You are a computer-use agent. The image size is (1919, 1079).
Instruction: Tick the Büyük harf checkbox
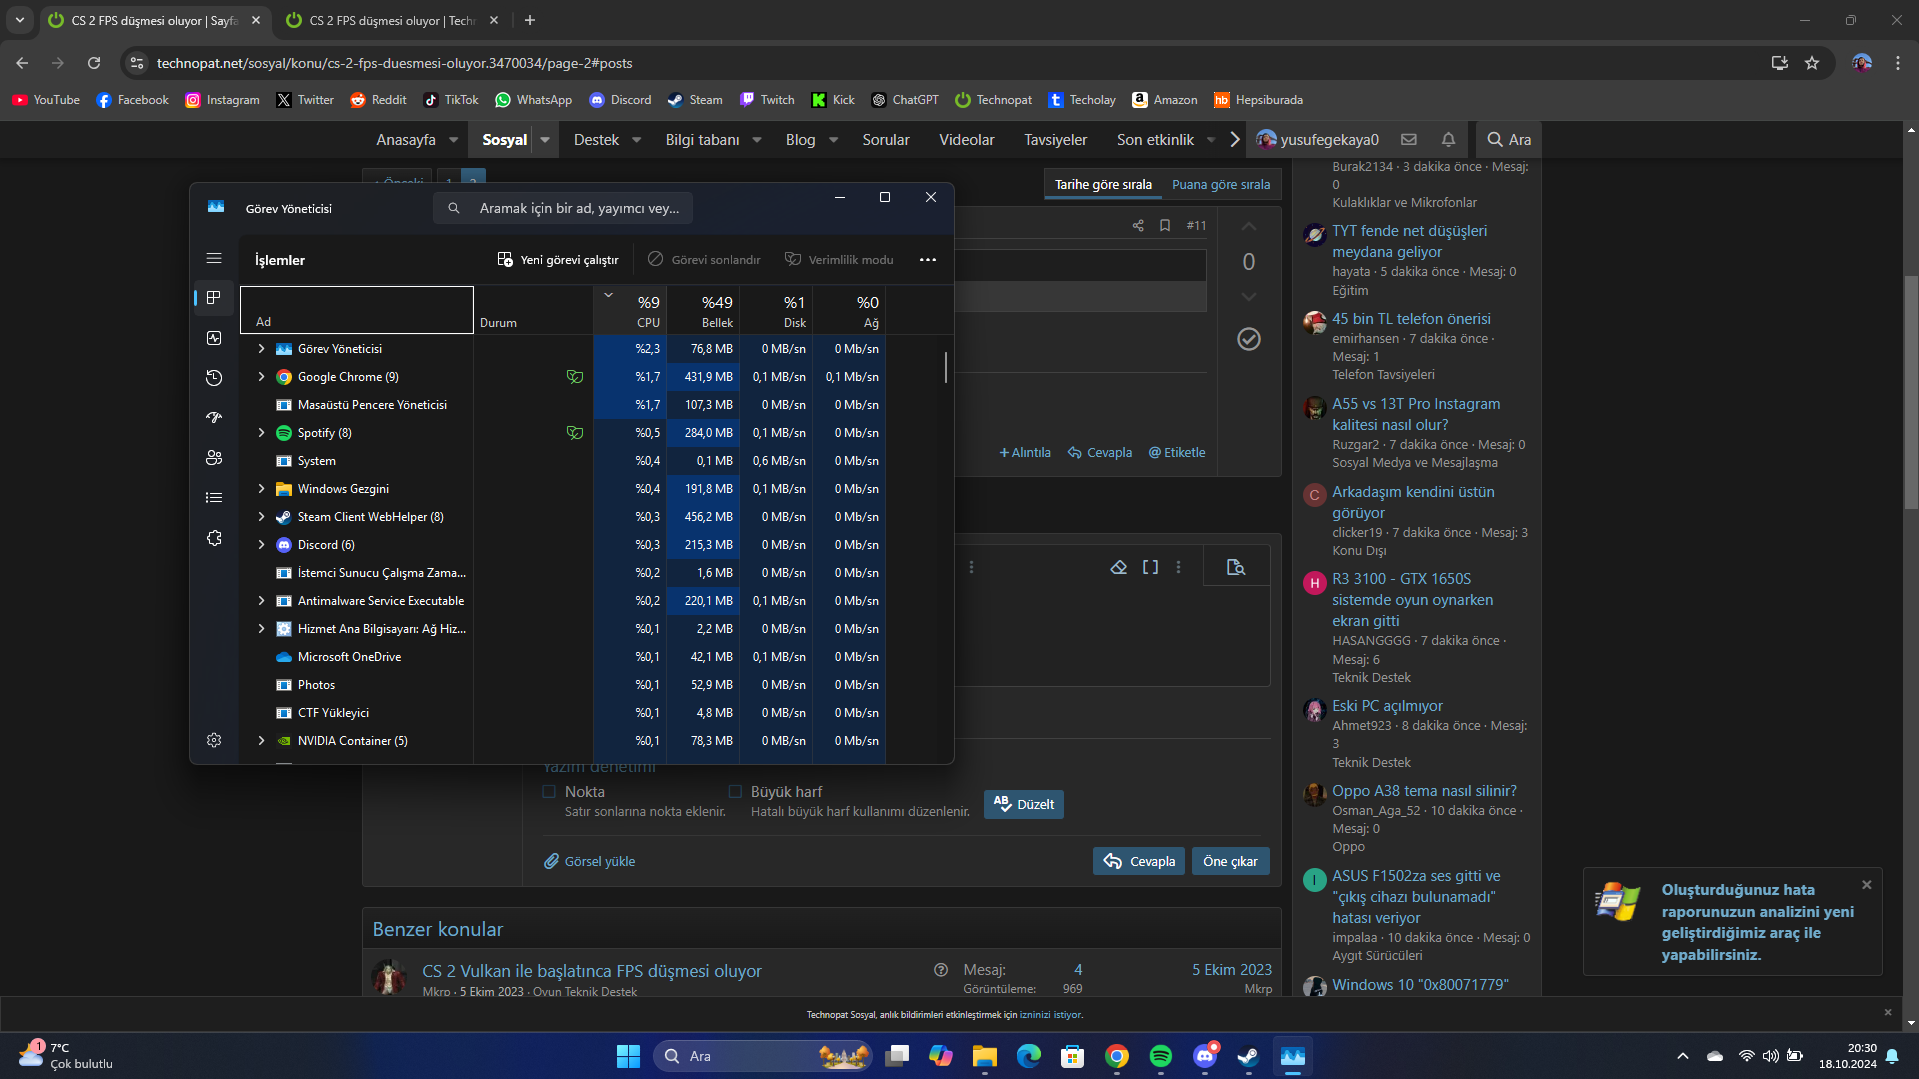735,791
